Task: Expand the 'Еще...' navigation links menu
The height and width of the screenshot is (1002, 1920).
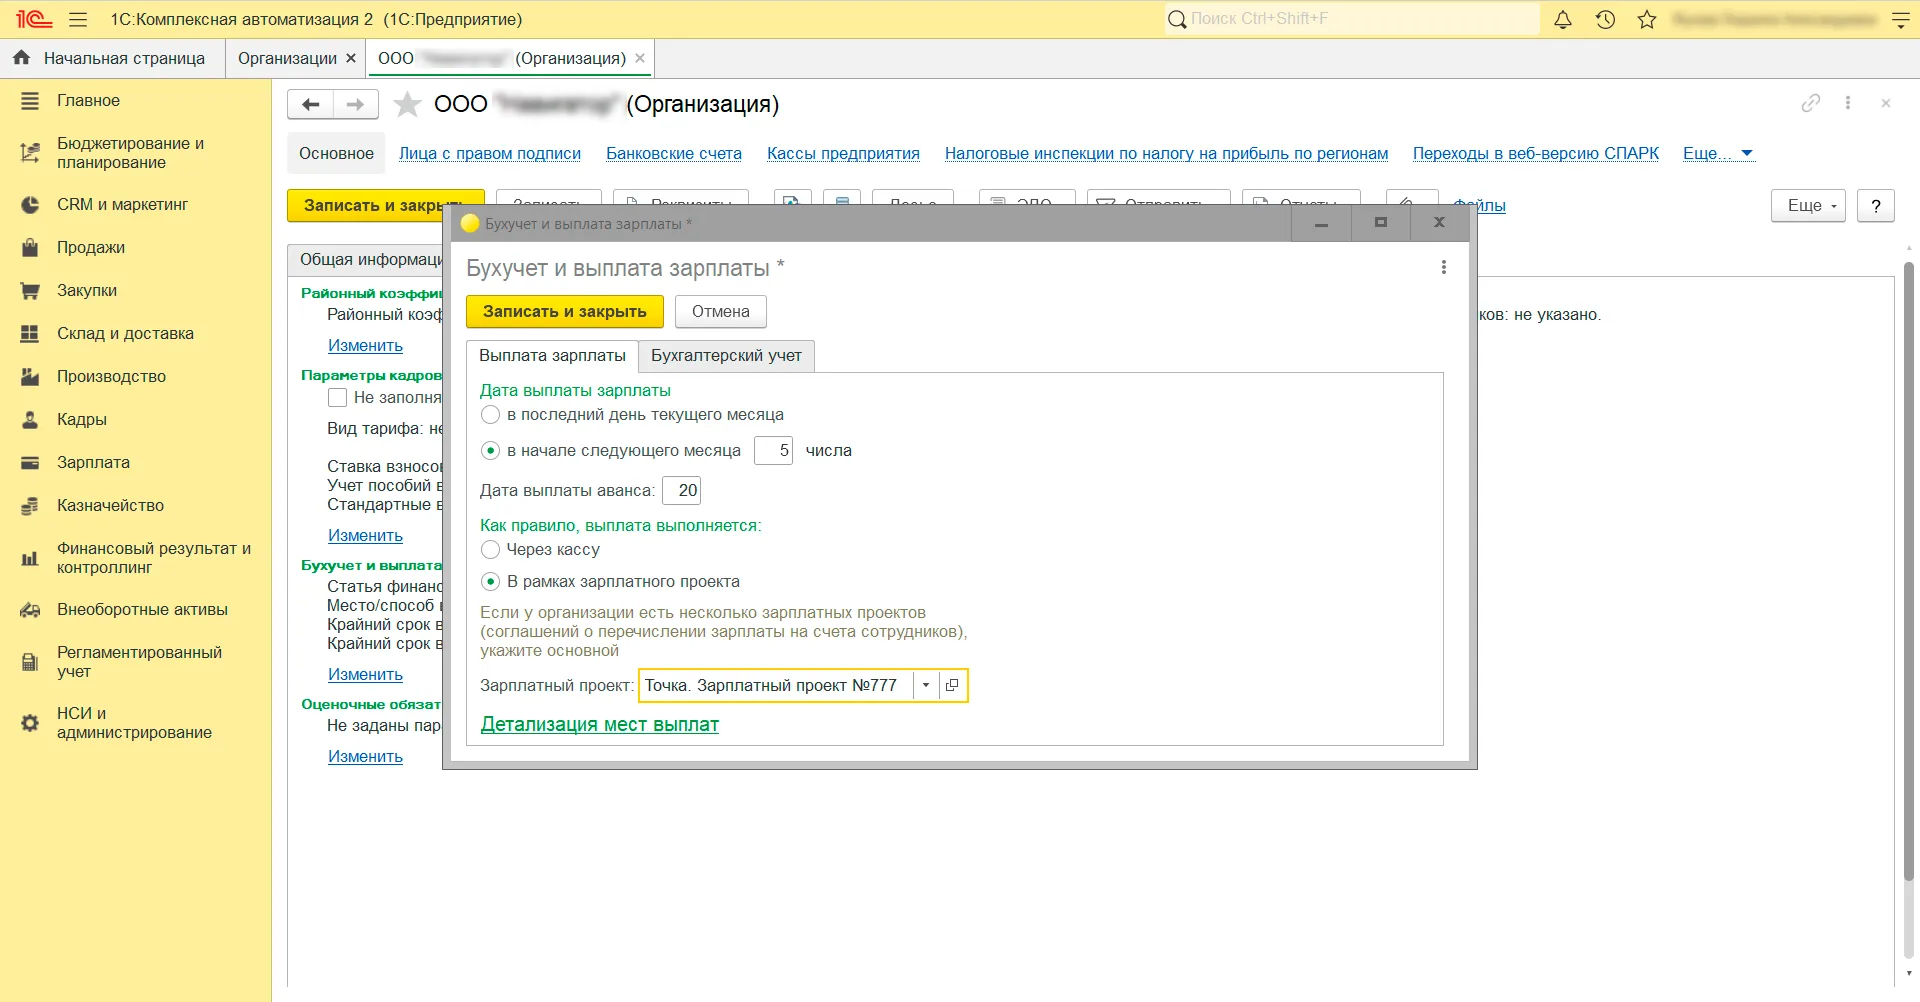Action: point(1717,154)
